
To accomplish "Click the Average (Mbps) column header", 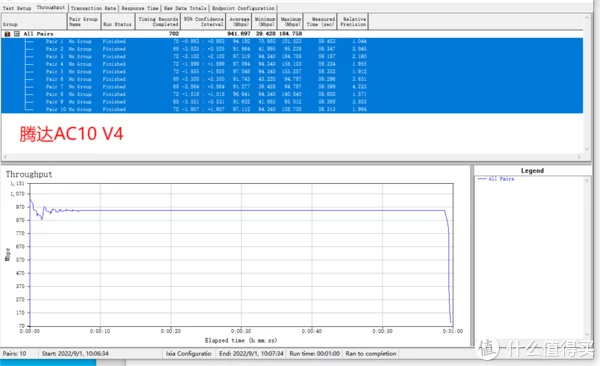I will coord(239,21).
